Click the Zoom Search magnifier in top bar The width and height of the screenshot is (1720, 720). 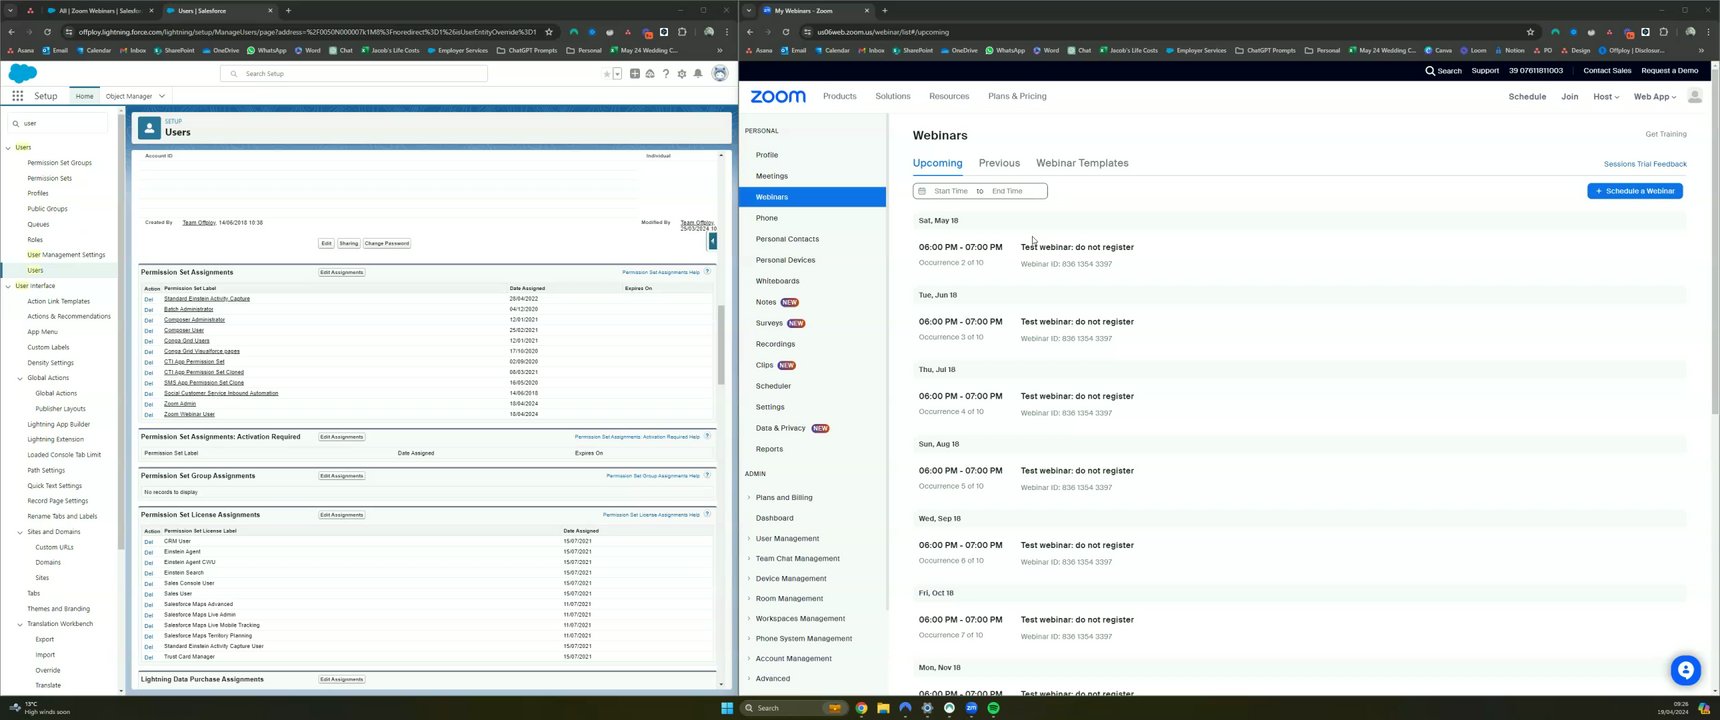1431,71
